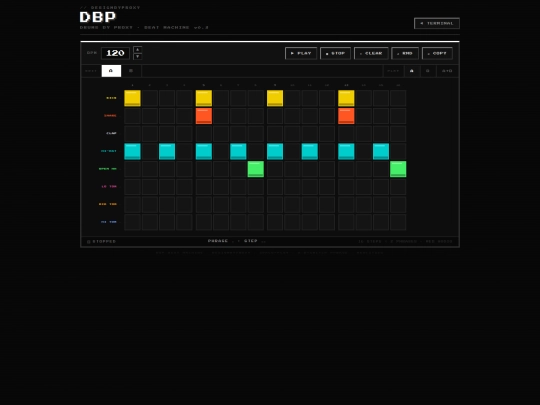540x405 pixels.
Task: Increase BPM with the up arrow
Action: coord(137,50)
